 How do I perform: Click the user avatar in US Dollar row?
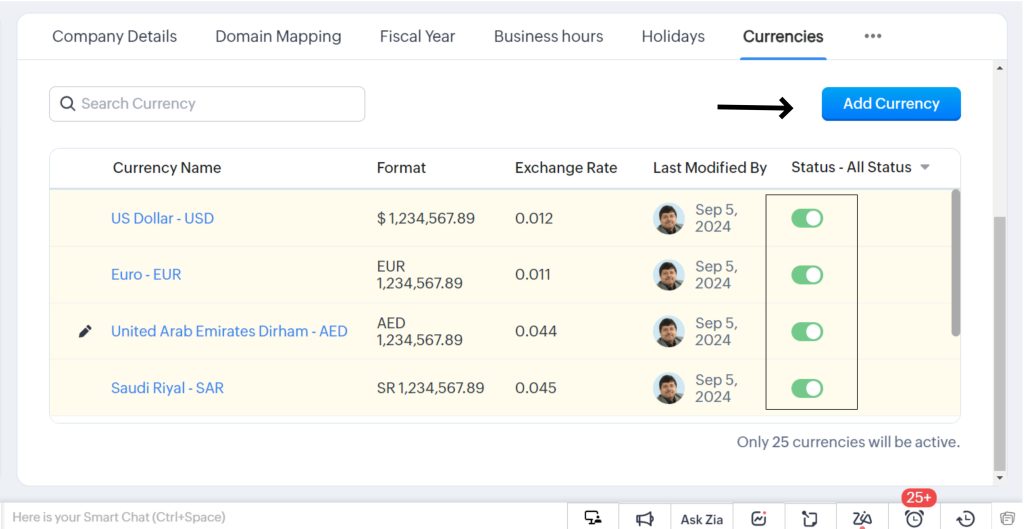pyautogui.click(x=669, y=218)
